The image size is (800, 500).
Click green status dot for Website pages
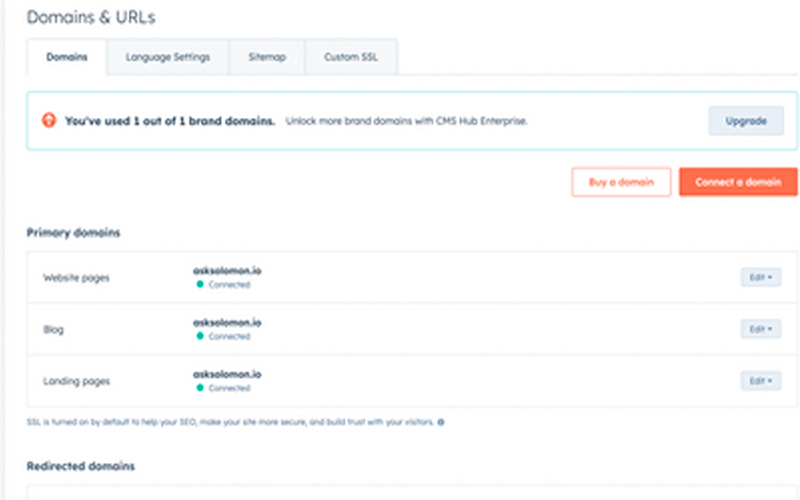tap(200, 285)
